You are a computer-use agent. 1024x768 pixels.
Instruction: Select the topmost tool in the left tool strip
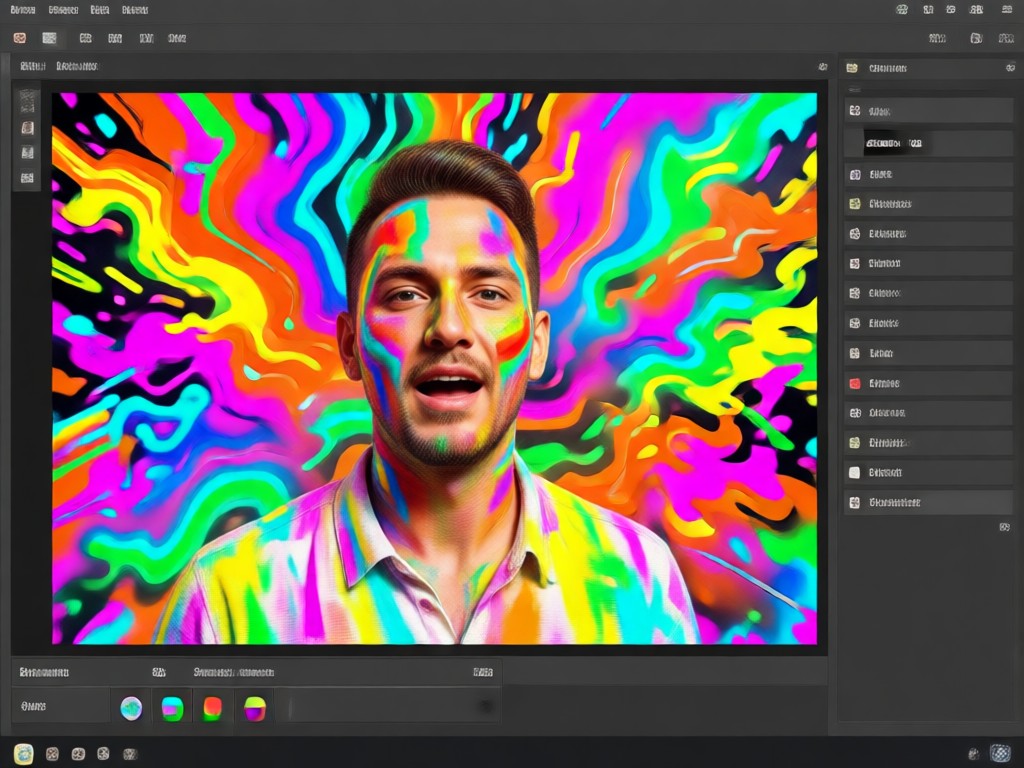tap(27, 102)
